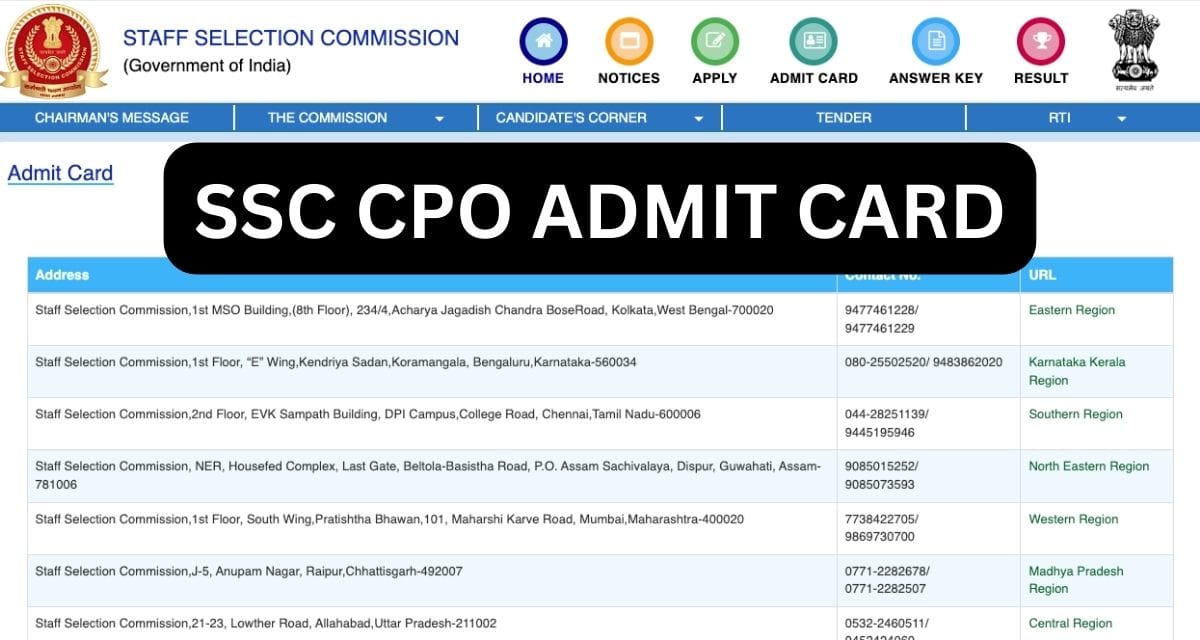Select the Chennai, Tamil Nadu-600006 address
Image resolution: width=1200 pixels, height=640 pixels.
tap(368, 414)
